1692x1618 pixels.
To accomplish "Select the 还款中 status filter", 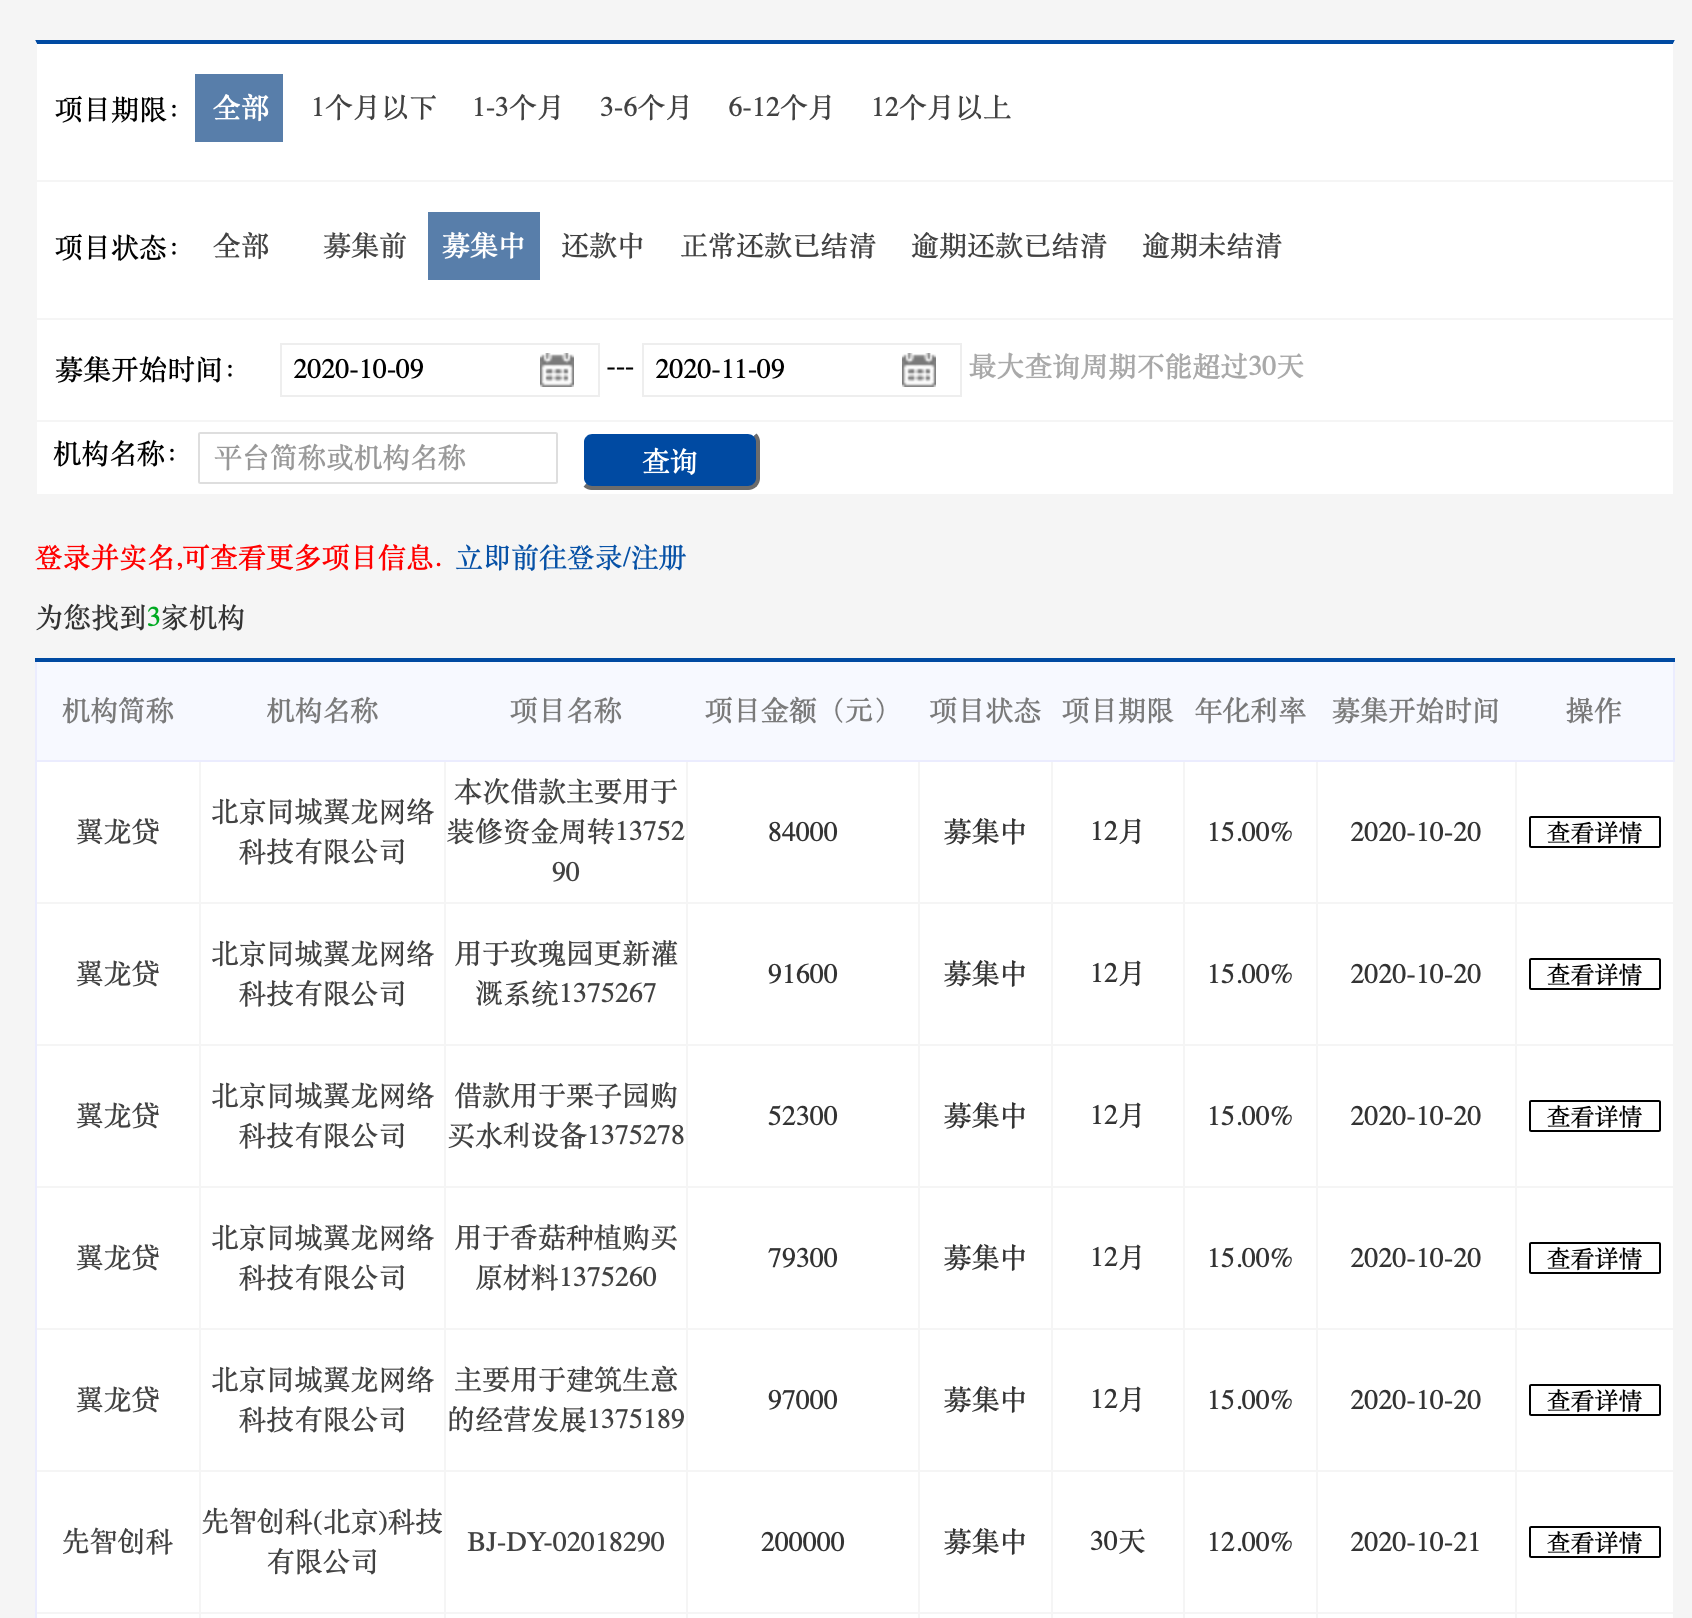I will [604, 247].
